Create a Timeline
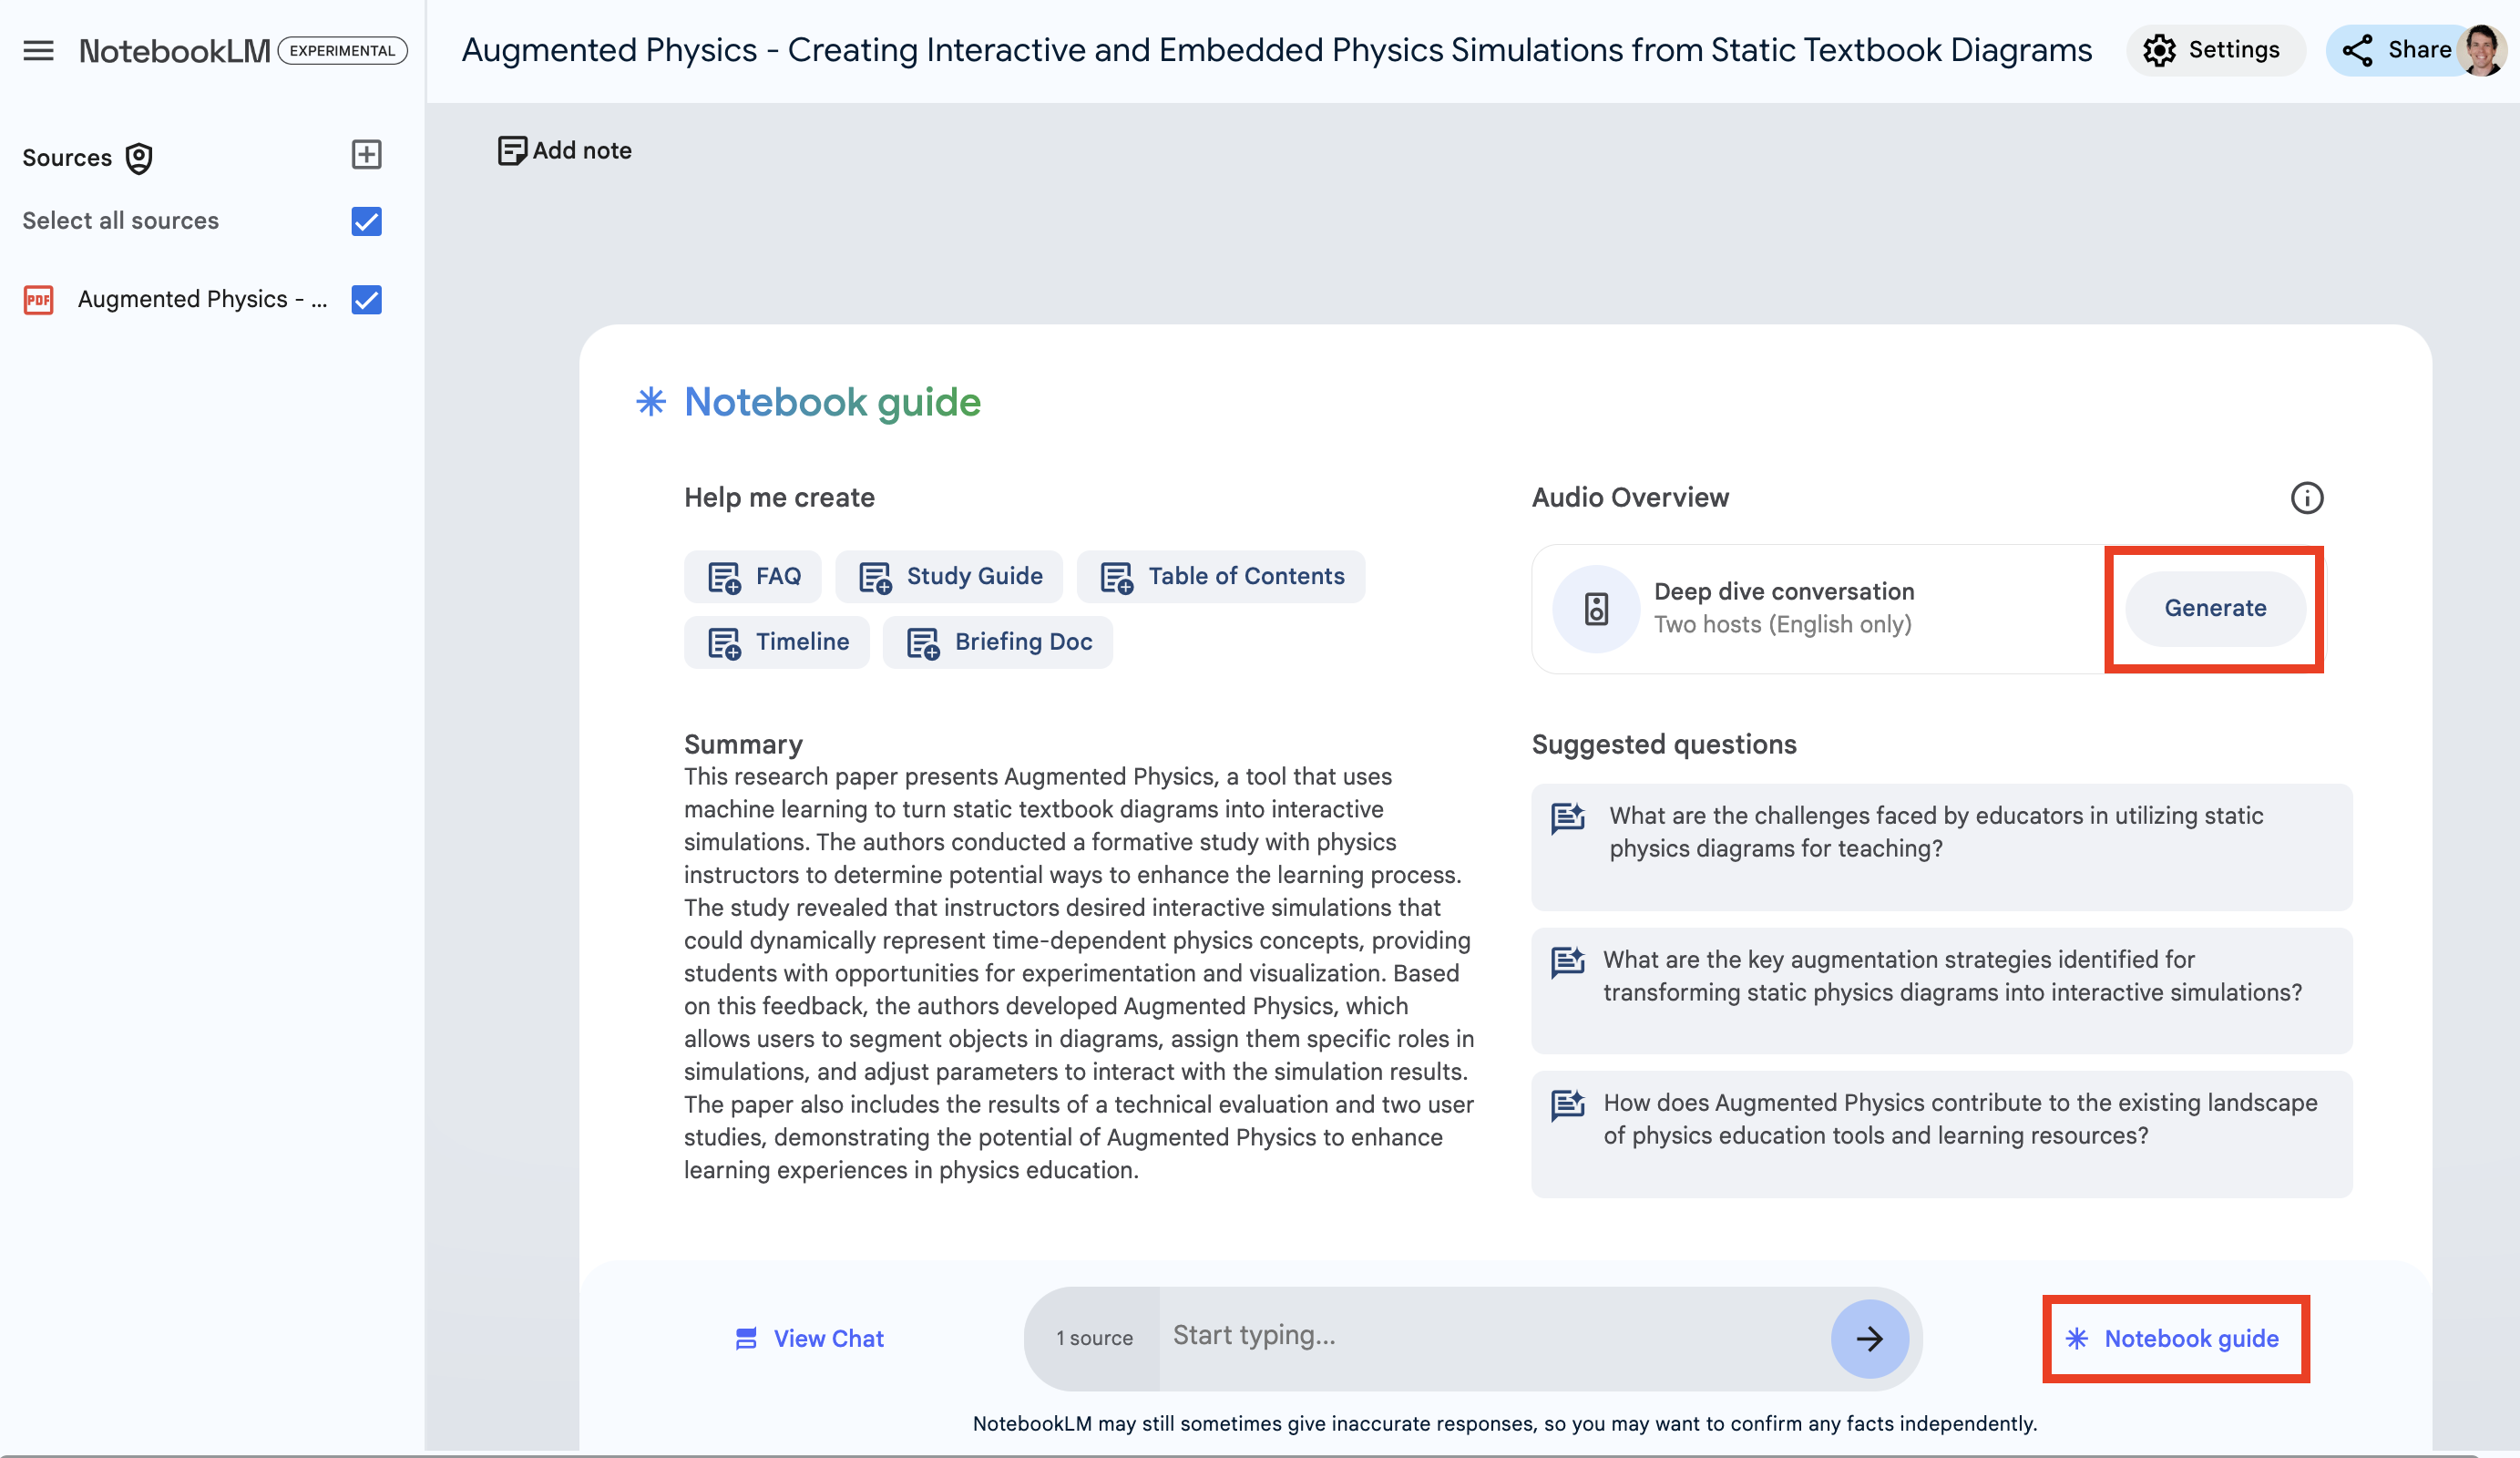This screenshot has height=1458, width=2520. (777, 642)
